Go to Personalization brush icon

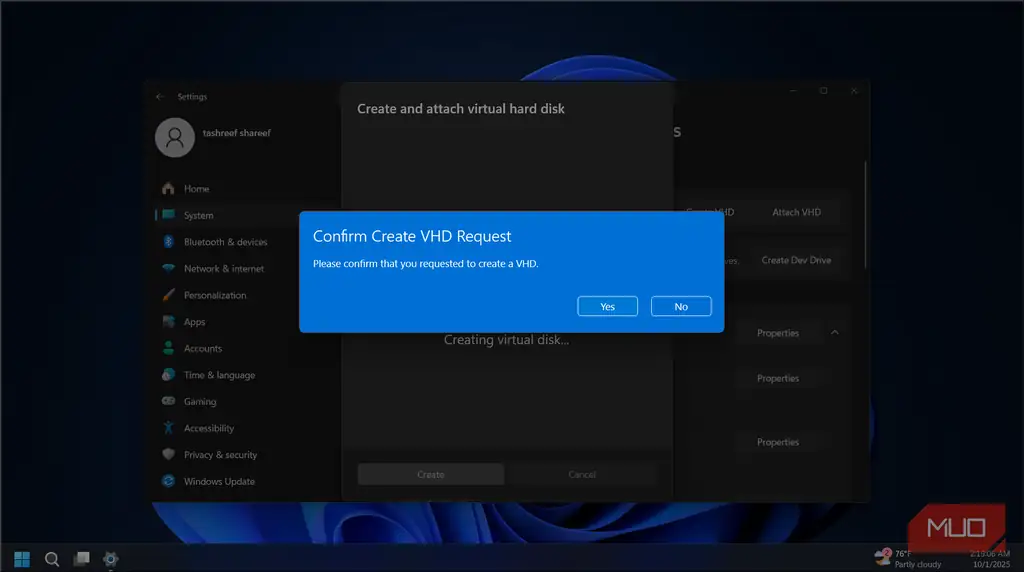168,295
